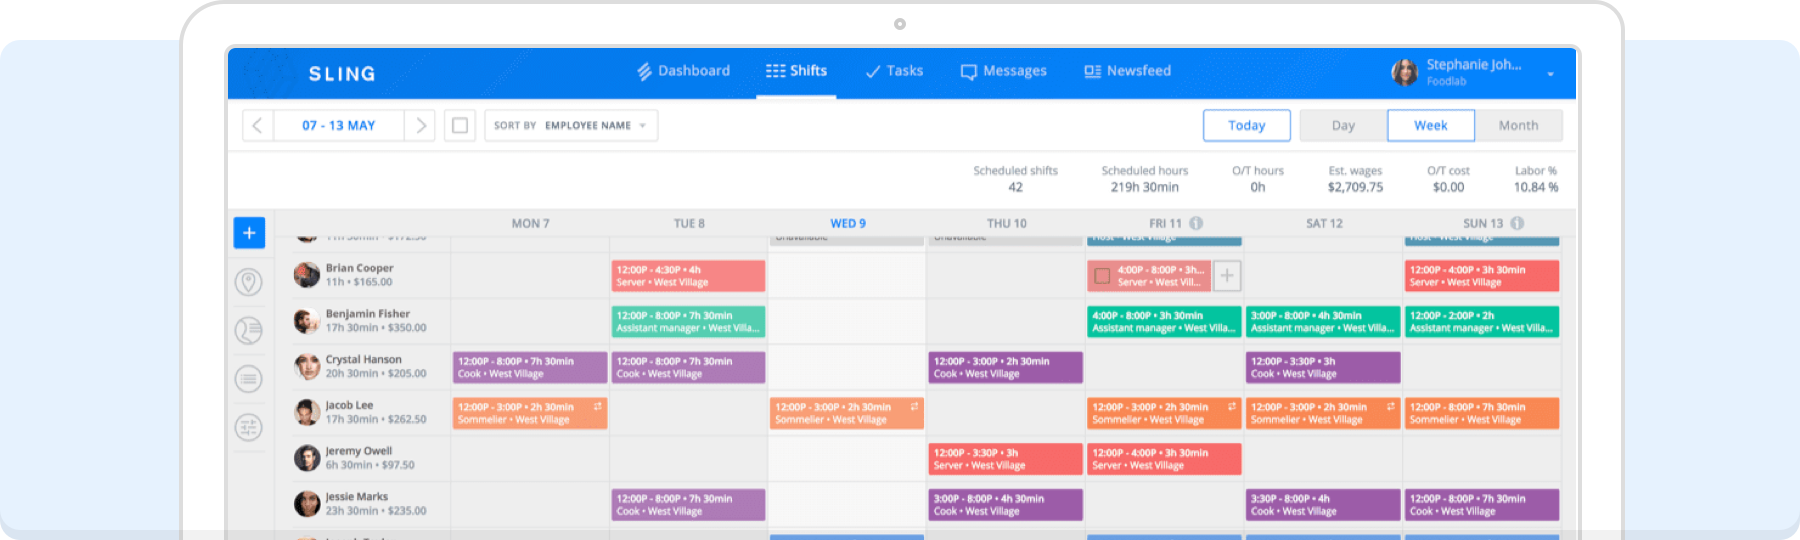Open the filter sliders icon in sidebar
This screenshot has width=1800, height=540.
249,428
